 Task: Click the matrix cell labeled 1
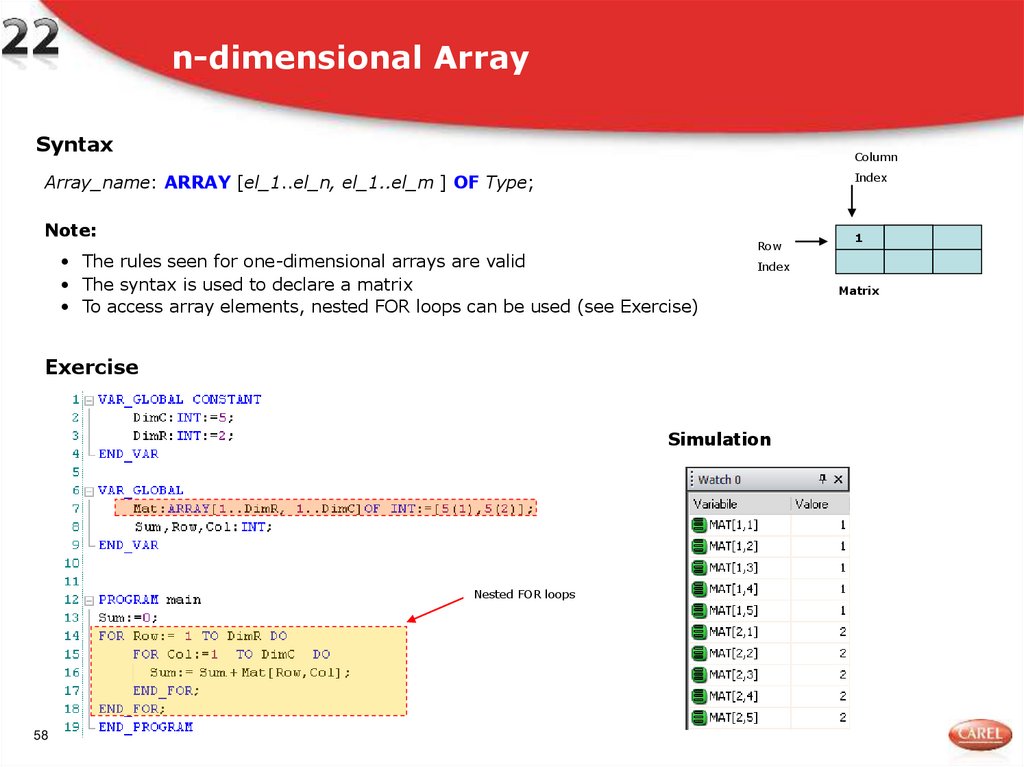(858, 238)
